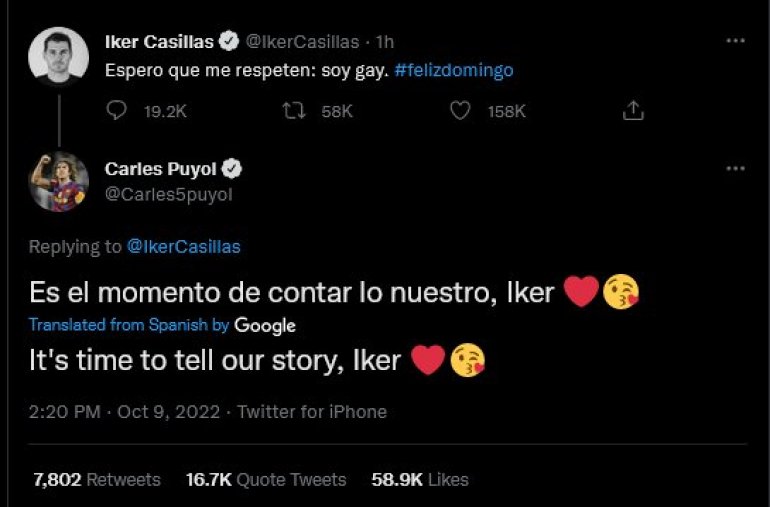Click Carles Puyol profile picture
The width and height of the screenshot is (770, 507).
(59, 182)
